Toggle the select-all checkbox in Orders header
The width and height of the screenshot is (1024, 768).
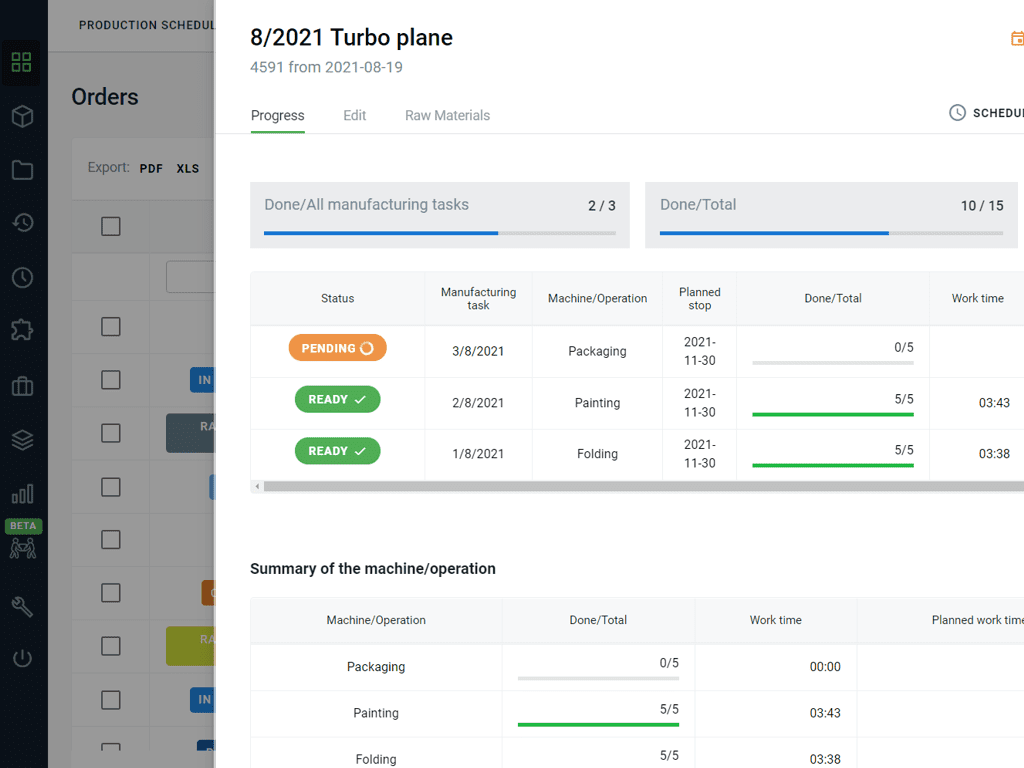coord(111,226)
